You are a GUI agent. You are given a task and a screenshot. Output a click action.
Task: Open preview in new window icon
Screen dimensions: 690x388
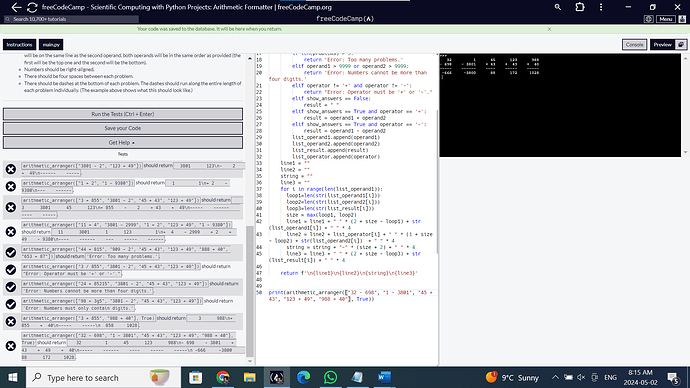[681, 44]
